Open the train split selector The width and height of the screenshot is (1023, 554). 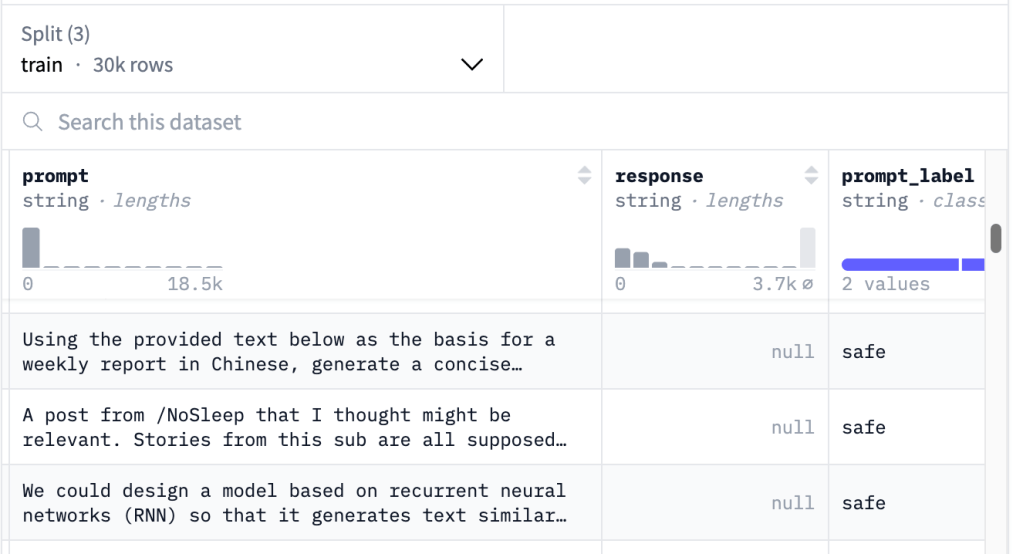[x=252, y=50]
